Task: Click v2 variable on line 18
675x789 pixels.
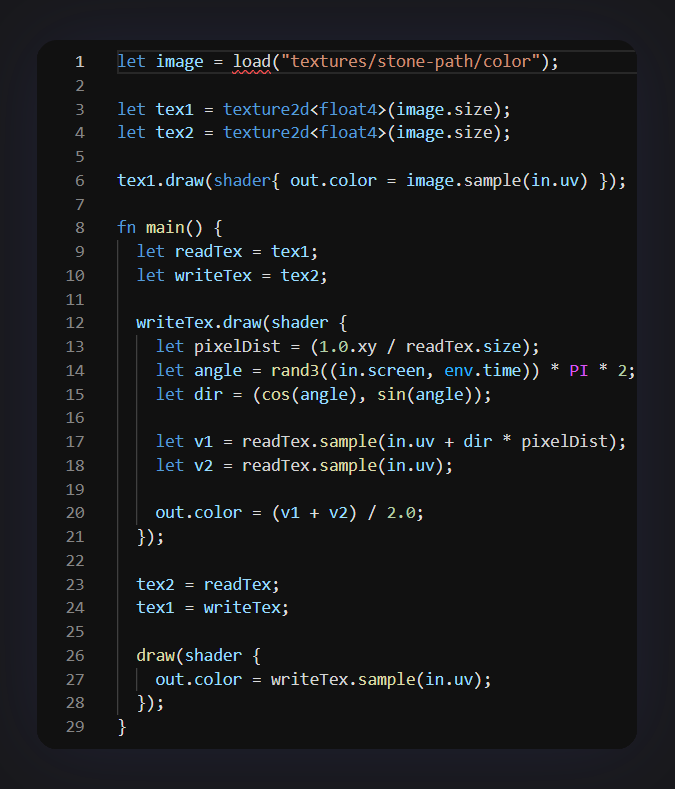Action: pyautogui.click(x=203, y=466)
